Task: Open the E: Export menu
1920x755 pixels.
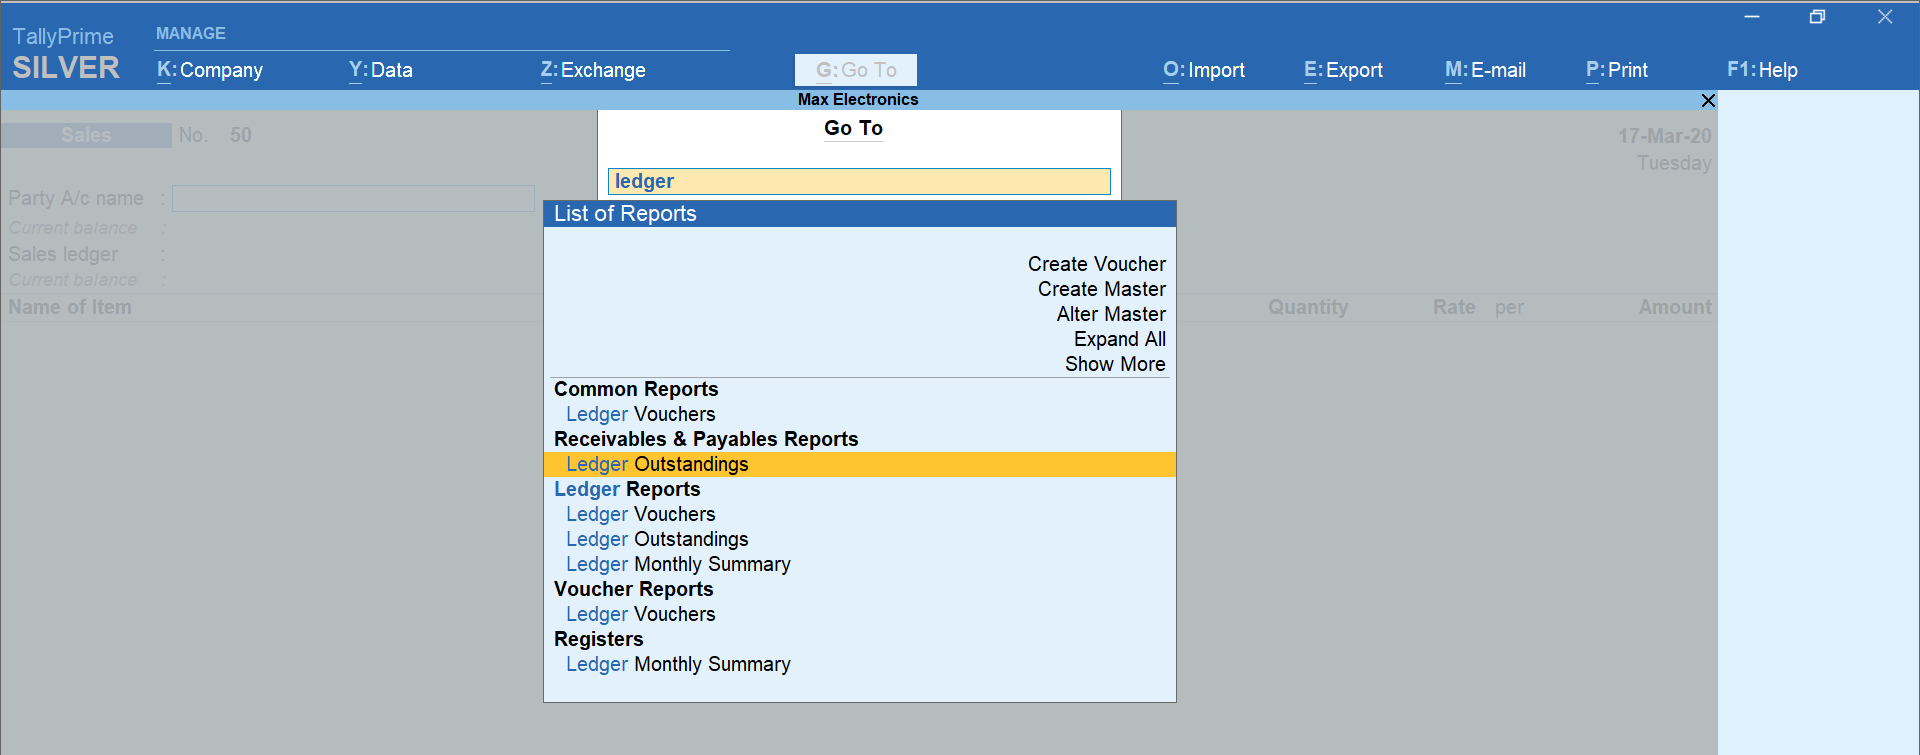Action: click(x=1343, y=70)
